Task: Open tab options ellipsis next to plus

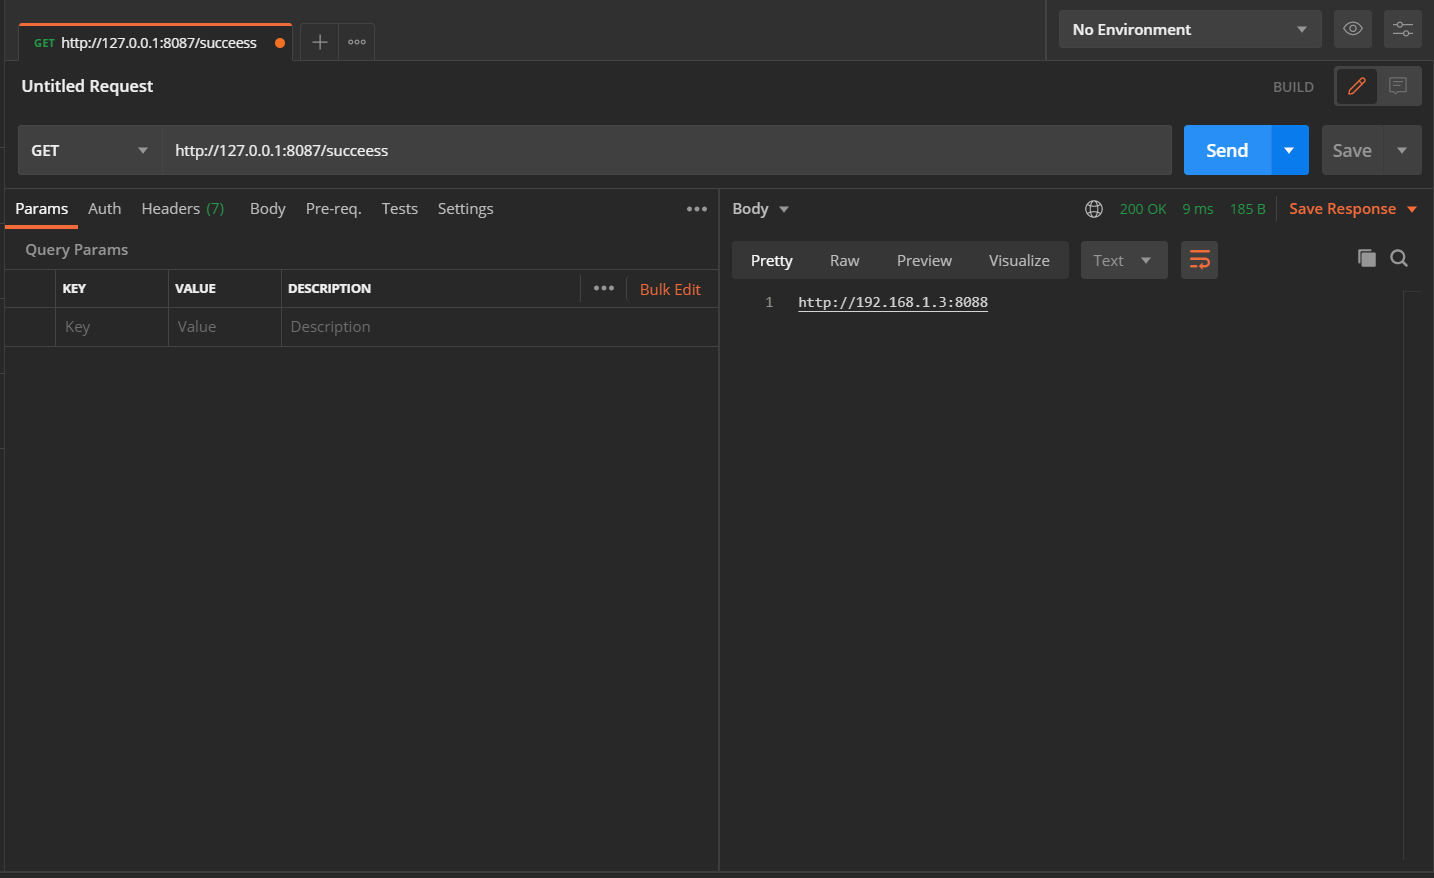Action: 357,42
